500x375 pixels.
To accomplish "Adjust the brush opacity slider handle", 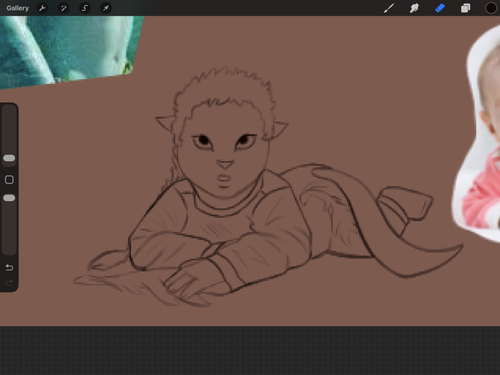I will 9,198.
